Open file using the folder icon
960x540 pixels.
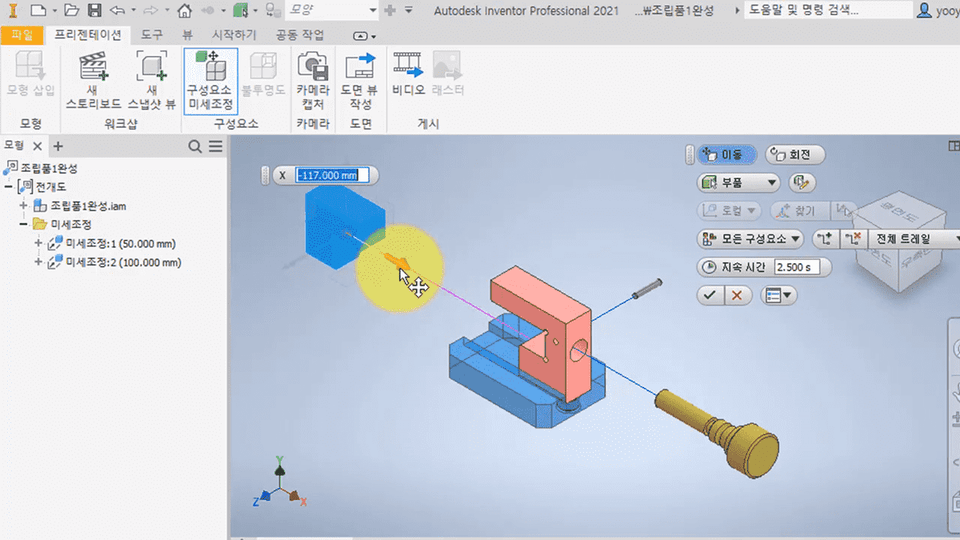(72, 10)
